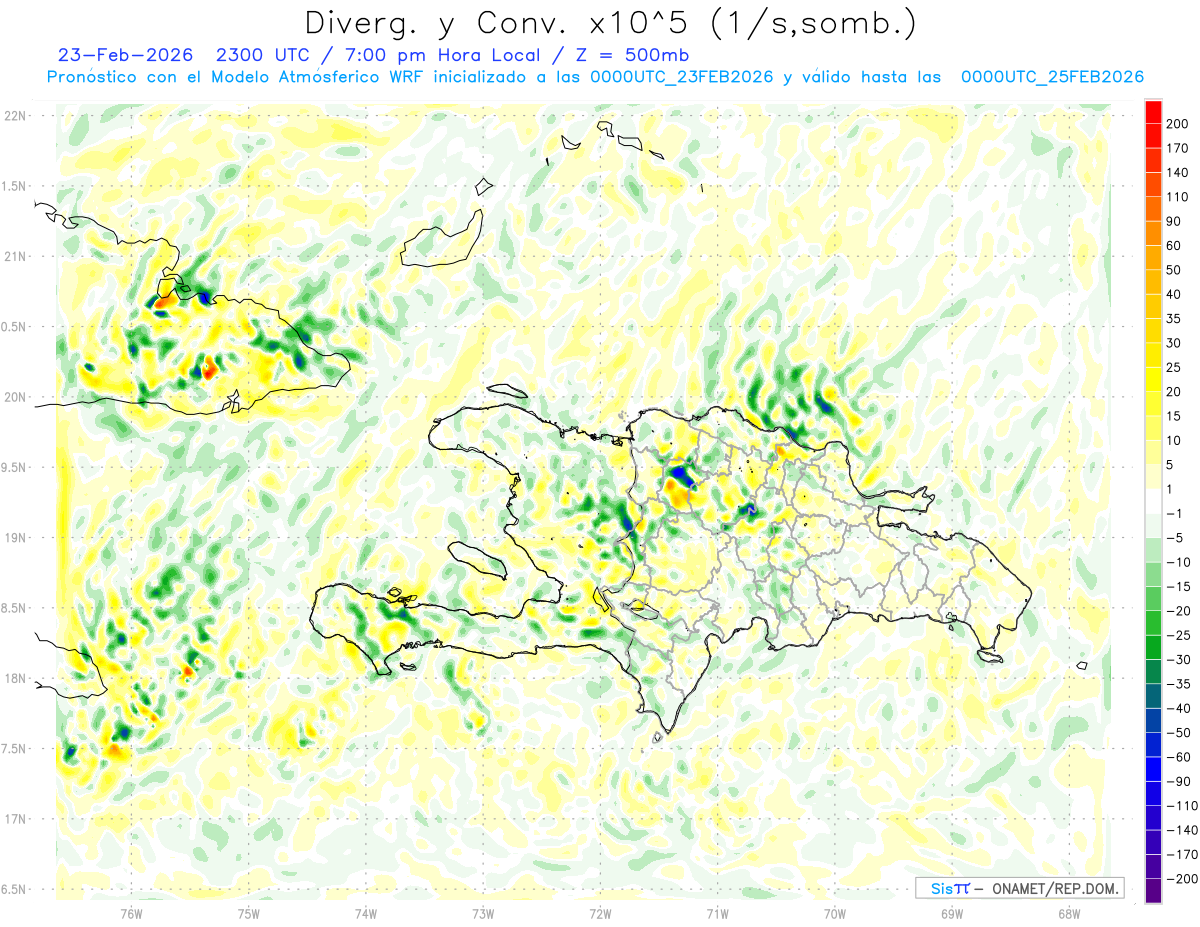The width and height of the screenshot is (1200, 927).
Task: Click the red swatch above the 200 mark
Action: click(x=1153, y=112)
